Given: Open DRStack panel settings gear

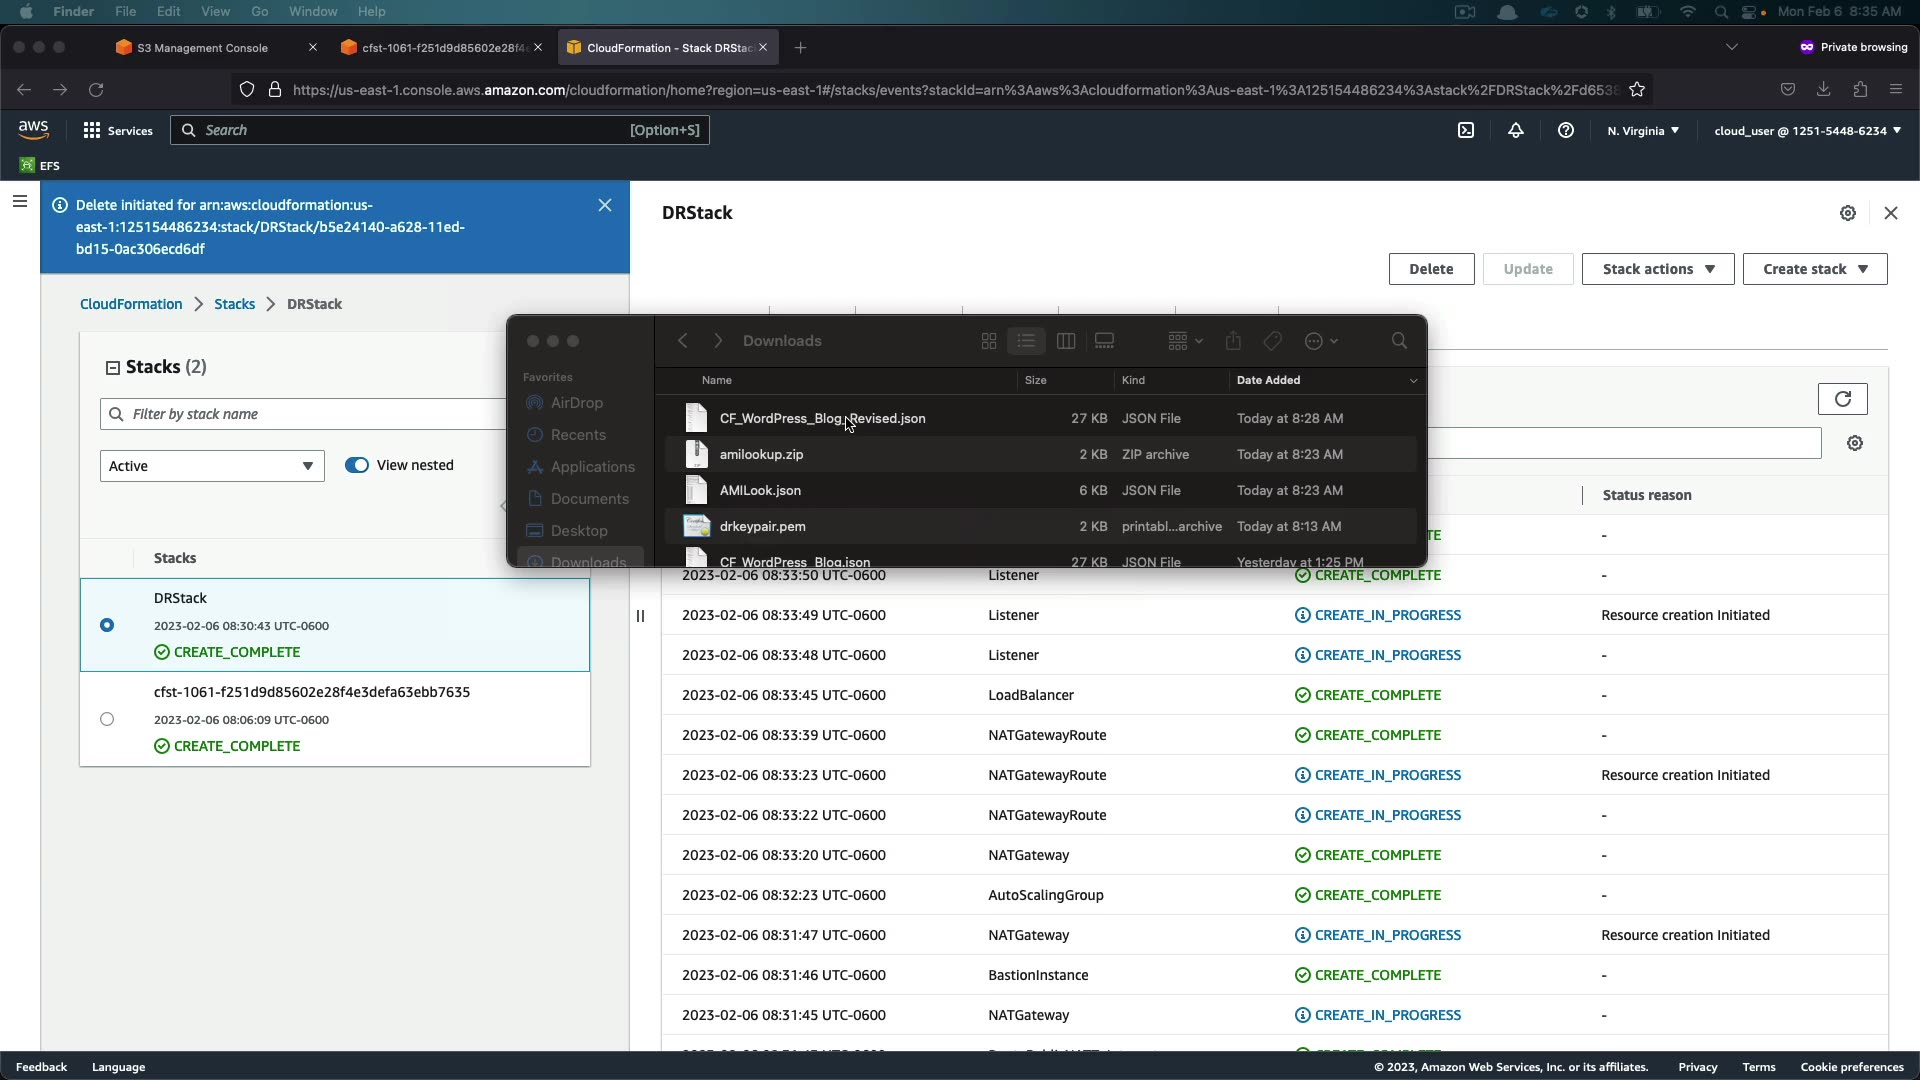Looking at the screenshot, I should pyautogui.click(x=1848, y=213).
